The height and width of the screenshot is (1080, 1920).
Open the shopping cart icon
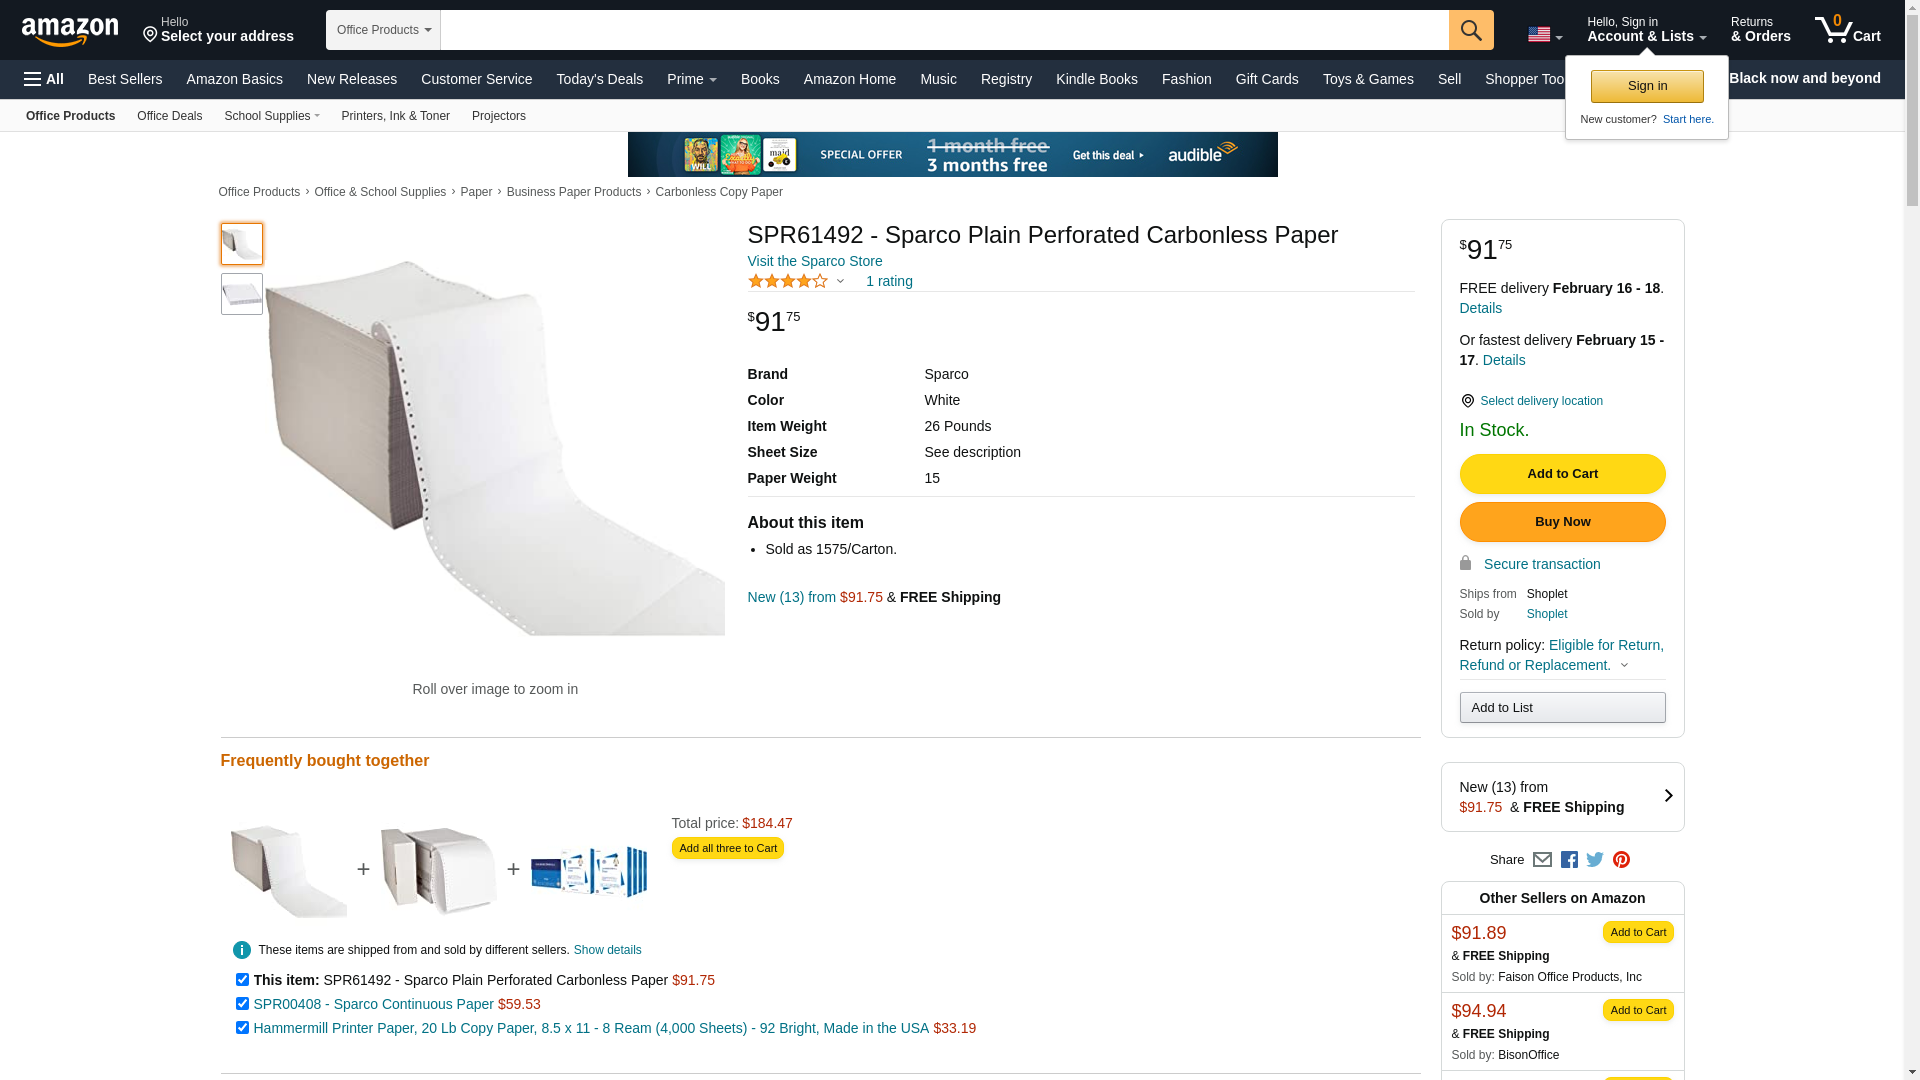pyautogui.click(x=1847, y=30)
